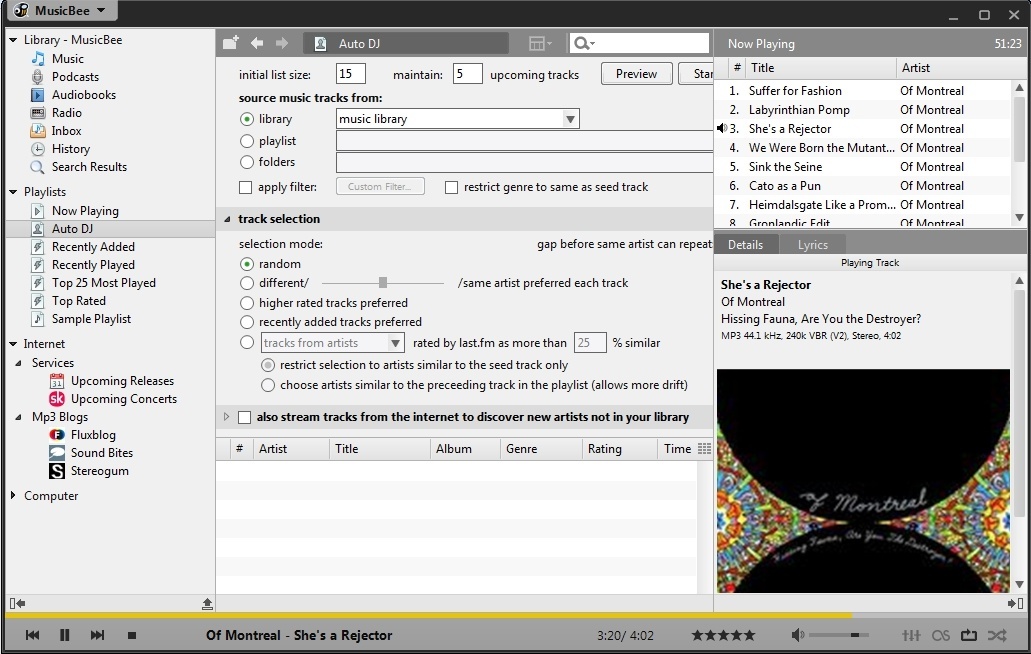1031x654 pixels.
Task: Navigate back with the left arrow
Action: (257, 43)
